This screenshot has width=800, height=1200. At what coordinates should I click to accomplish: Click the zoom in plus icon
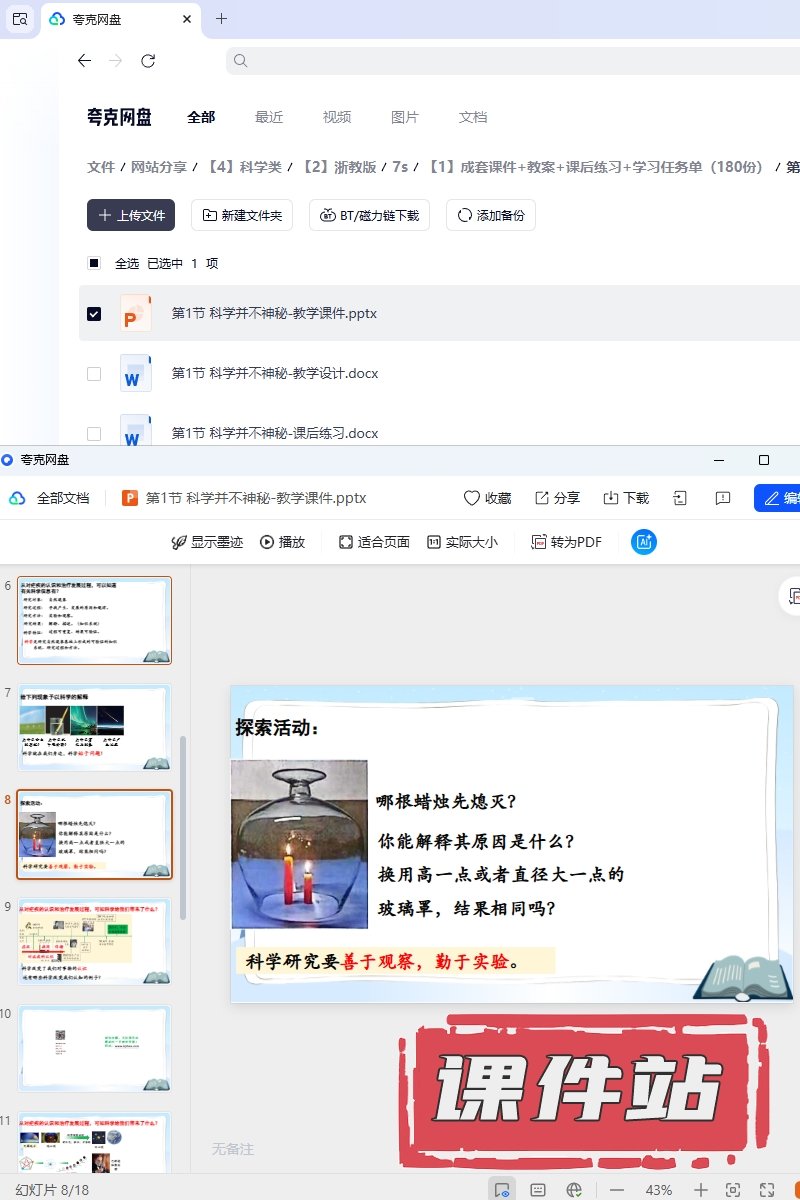pos(701,1190)
